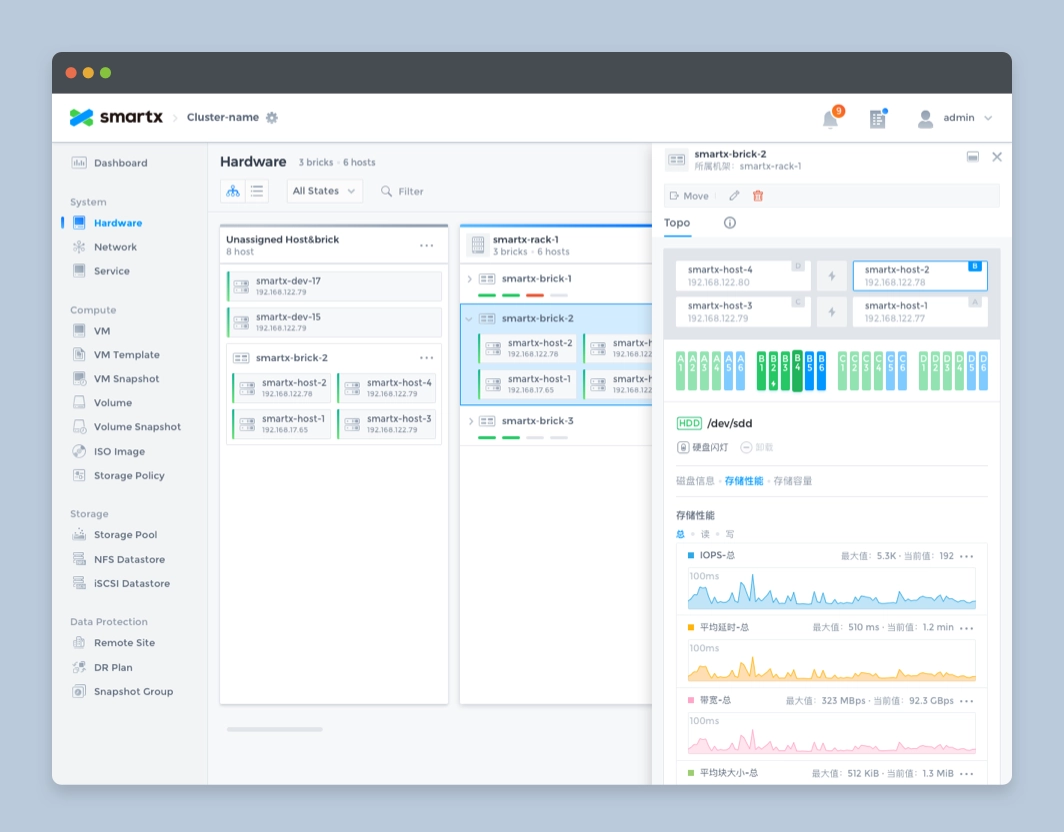This screenshot has height=832, width=1064.
Task: Switch to the 存储容量 tab
Action: point(793,481)
